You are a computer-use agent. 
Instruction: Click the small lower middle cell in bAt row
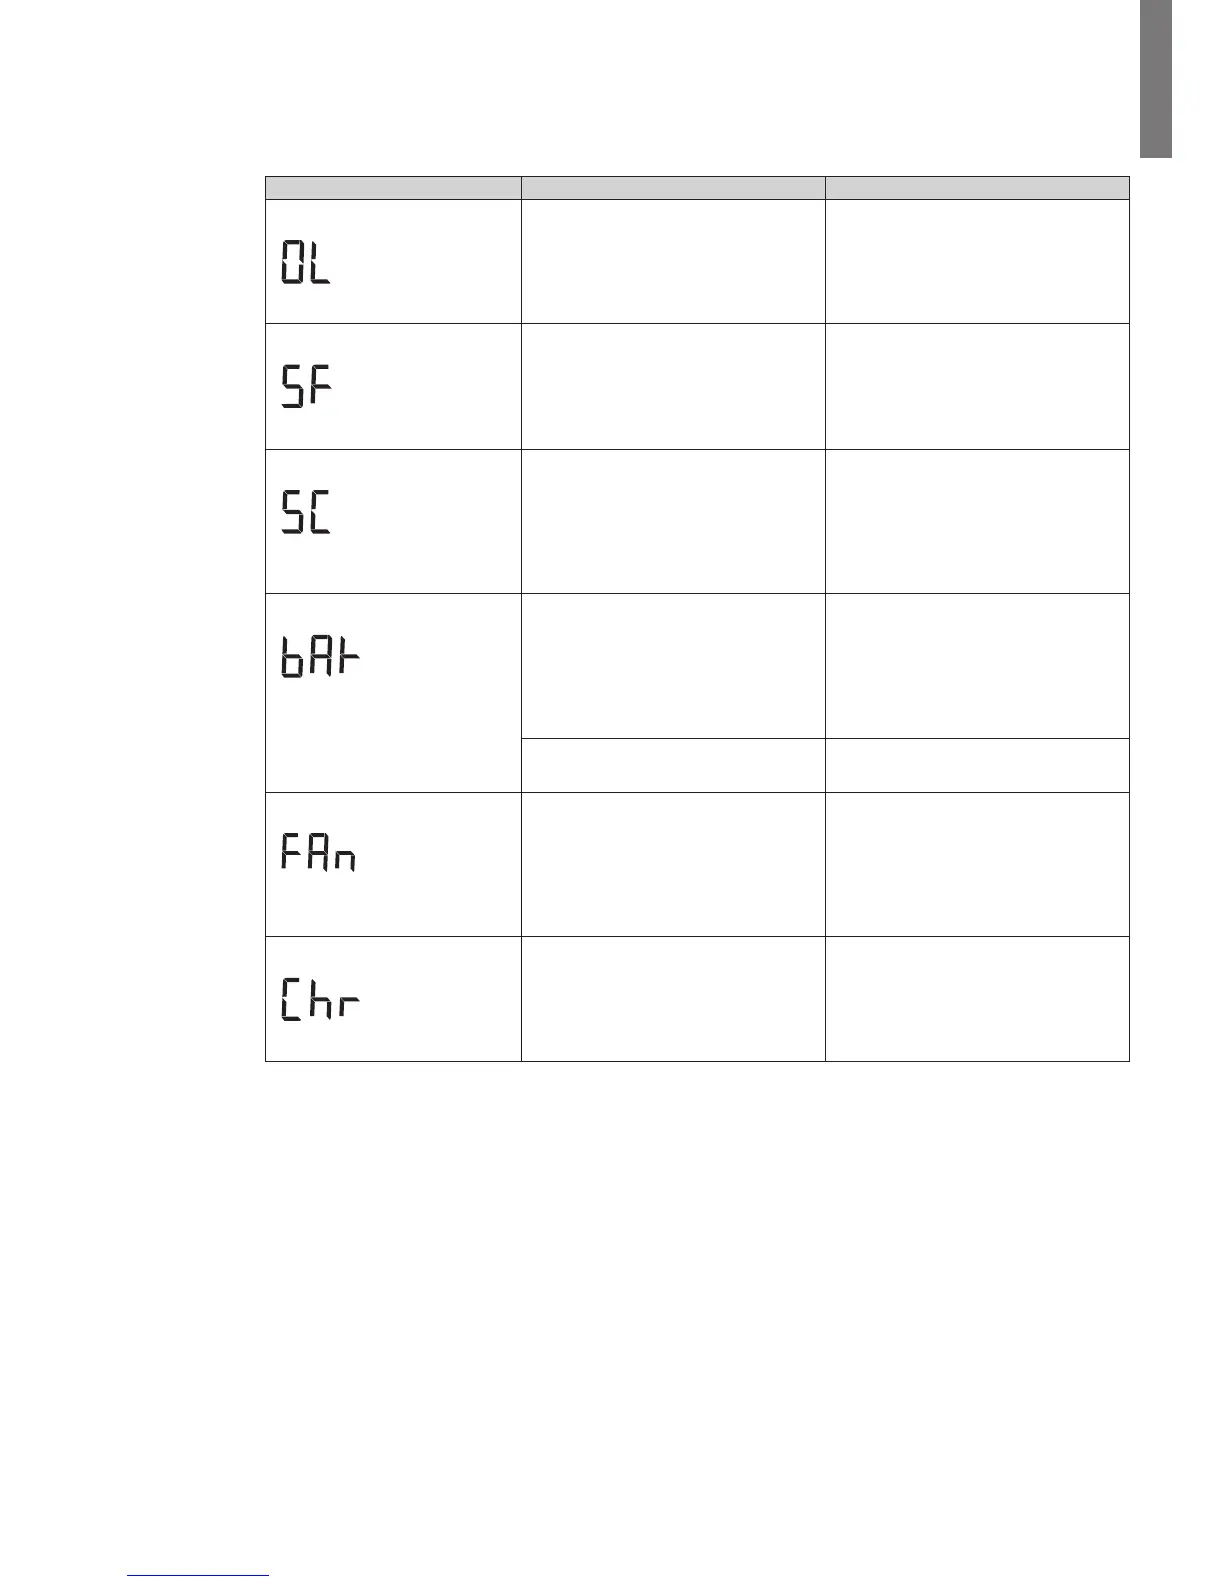(x=673, y=765)
